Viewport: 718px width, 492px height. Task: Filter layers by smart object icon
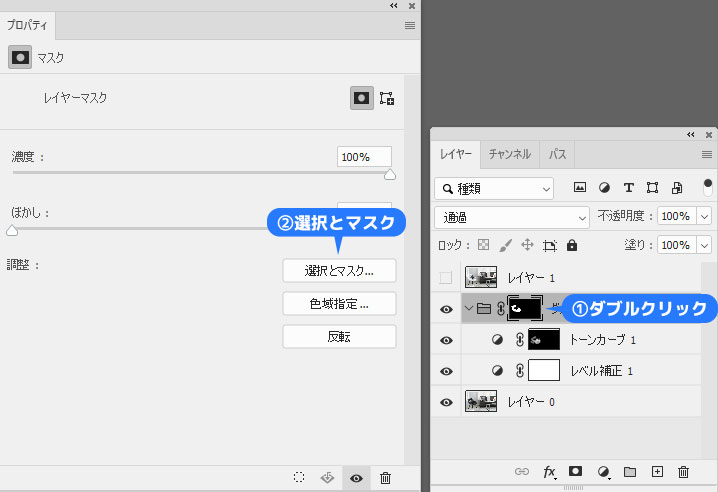tap(677, 187)
